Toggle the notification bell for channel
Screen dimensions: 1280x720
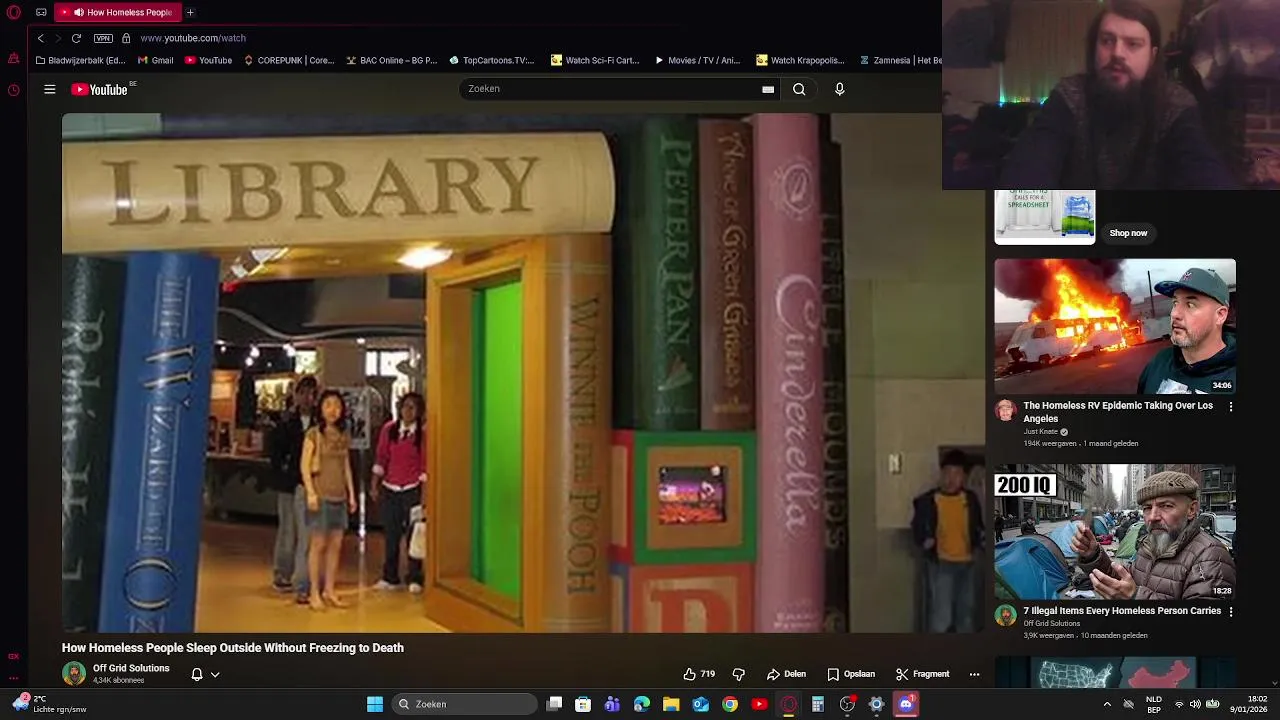[x=197, y=674]
